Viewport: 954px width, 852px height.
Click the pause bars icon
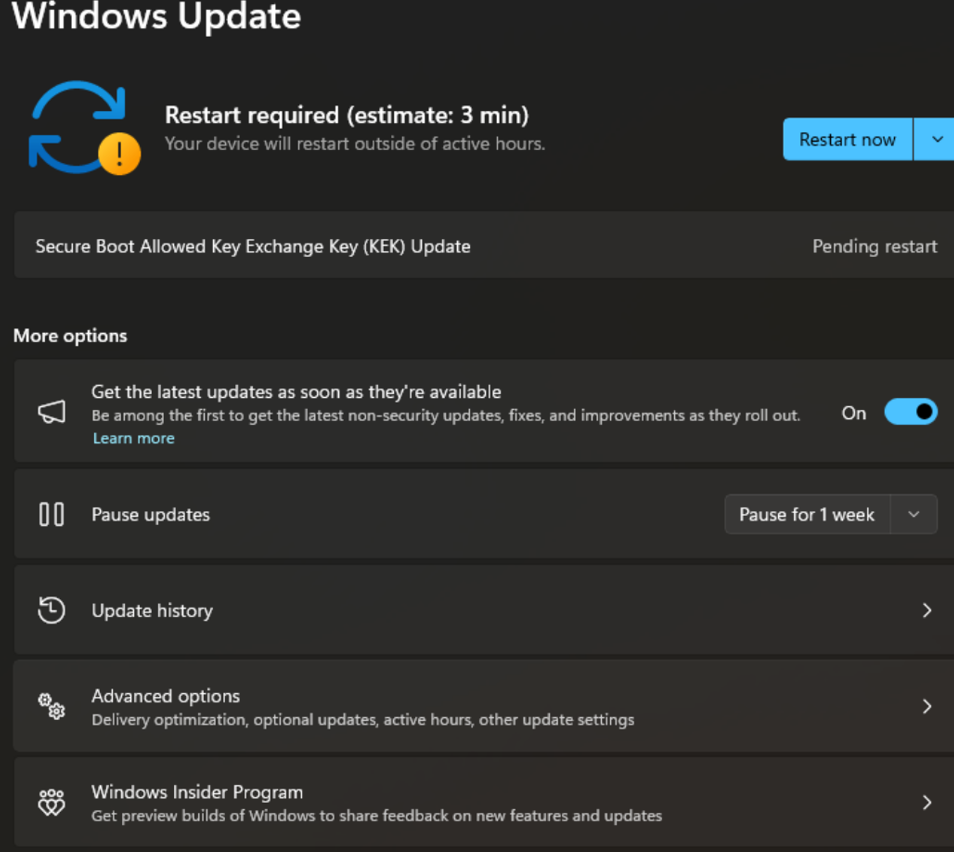(x=52, y=514)
